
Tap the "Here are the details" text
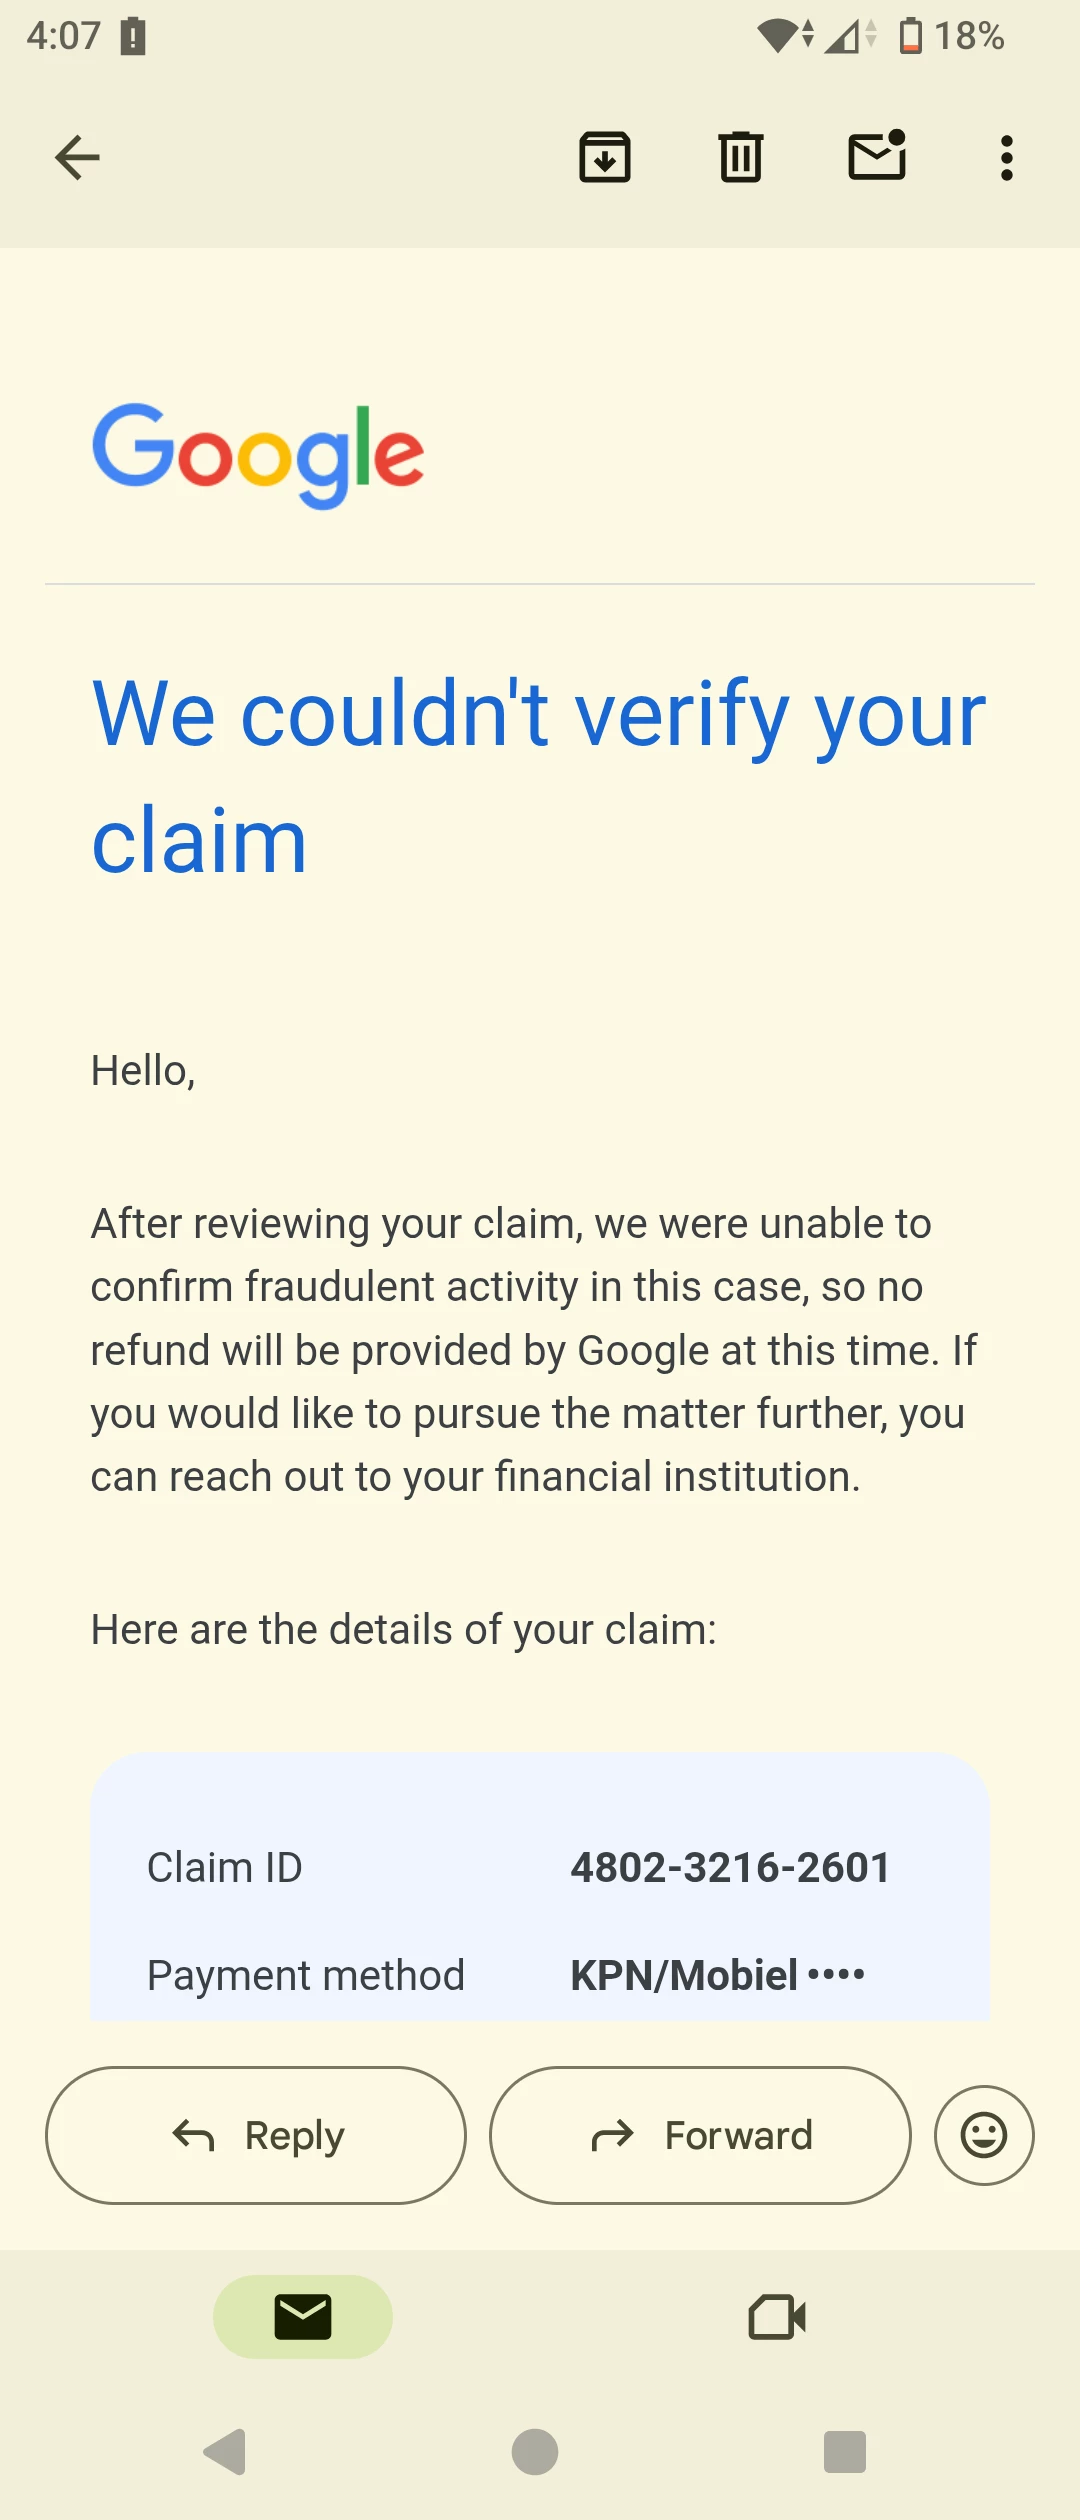tap(404, 1629)
